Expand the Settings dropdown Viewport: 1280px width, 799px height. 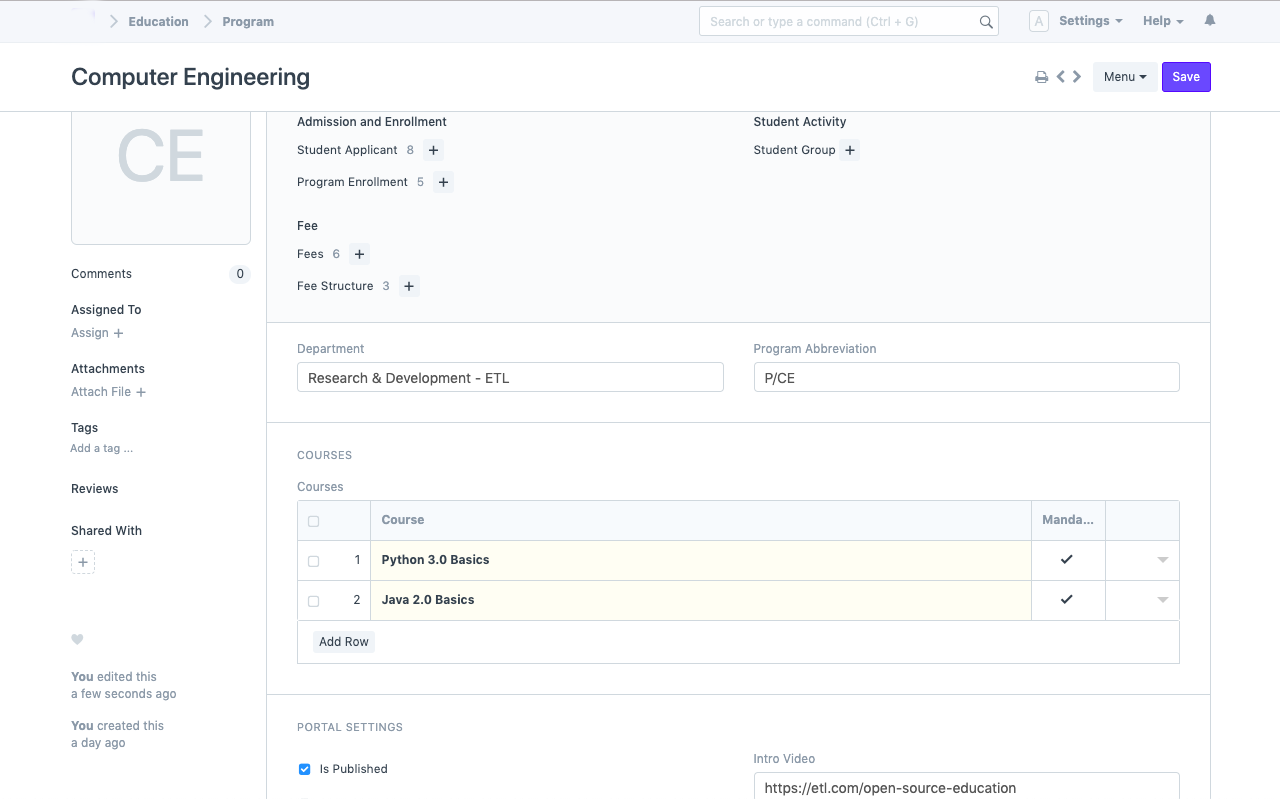coord(1090,21)
